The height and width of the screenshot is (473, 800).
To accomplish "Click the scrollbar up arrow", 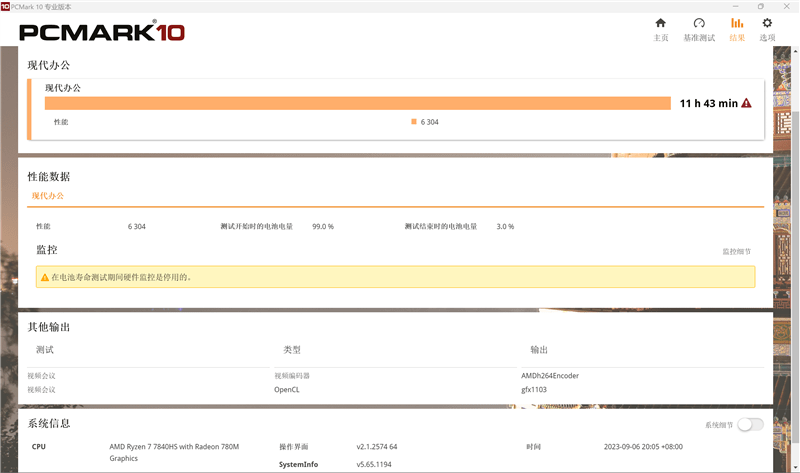I will [795, 51].
